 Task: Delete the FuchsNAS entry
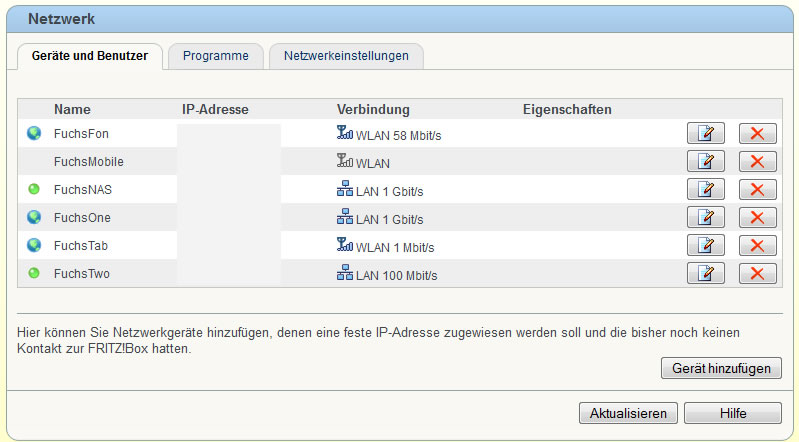coord(757,189)
